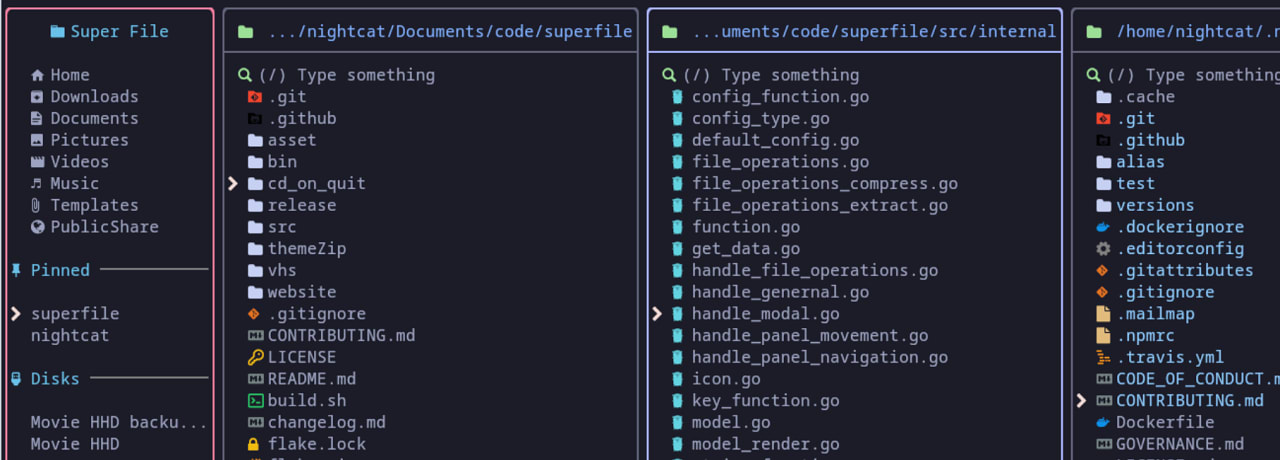Image resolution: width=1280 pixels, height=460 pixels.
Task: Click the orange .gitignore icon in superfile panel
Action: (255, 314)
